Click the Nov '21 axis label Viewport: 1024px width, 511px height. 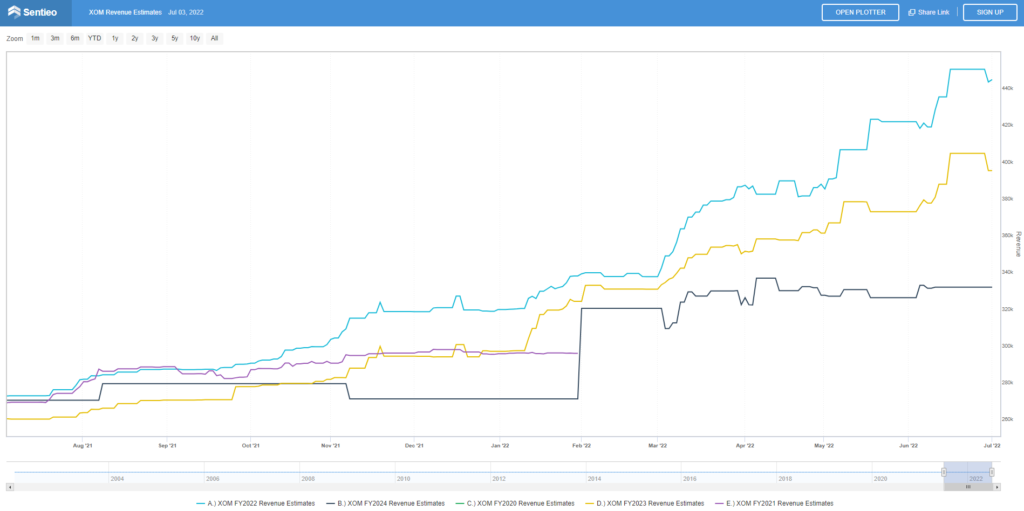click(331, 445)
